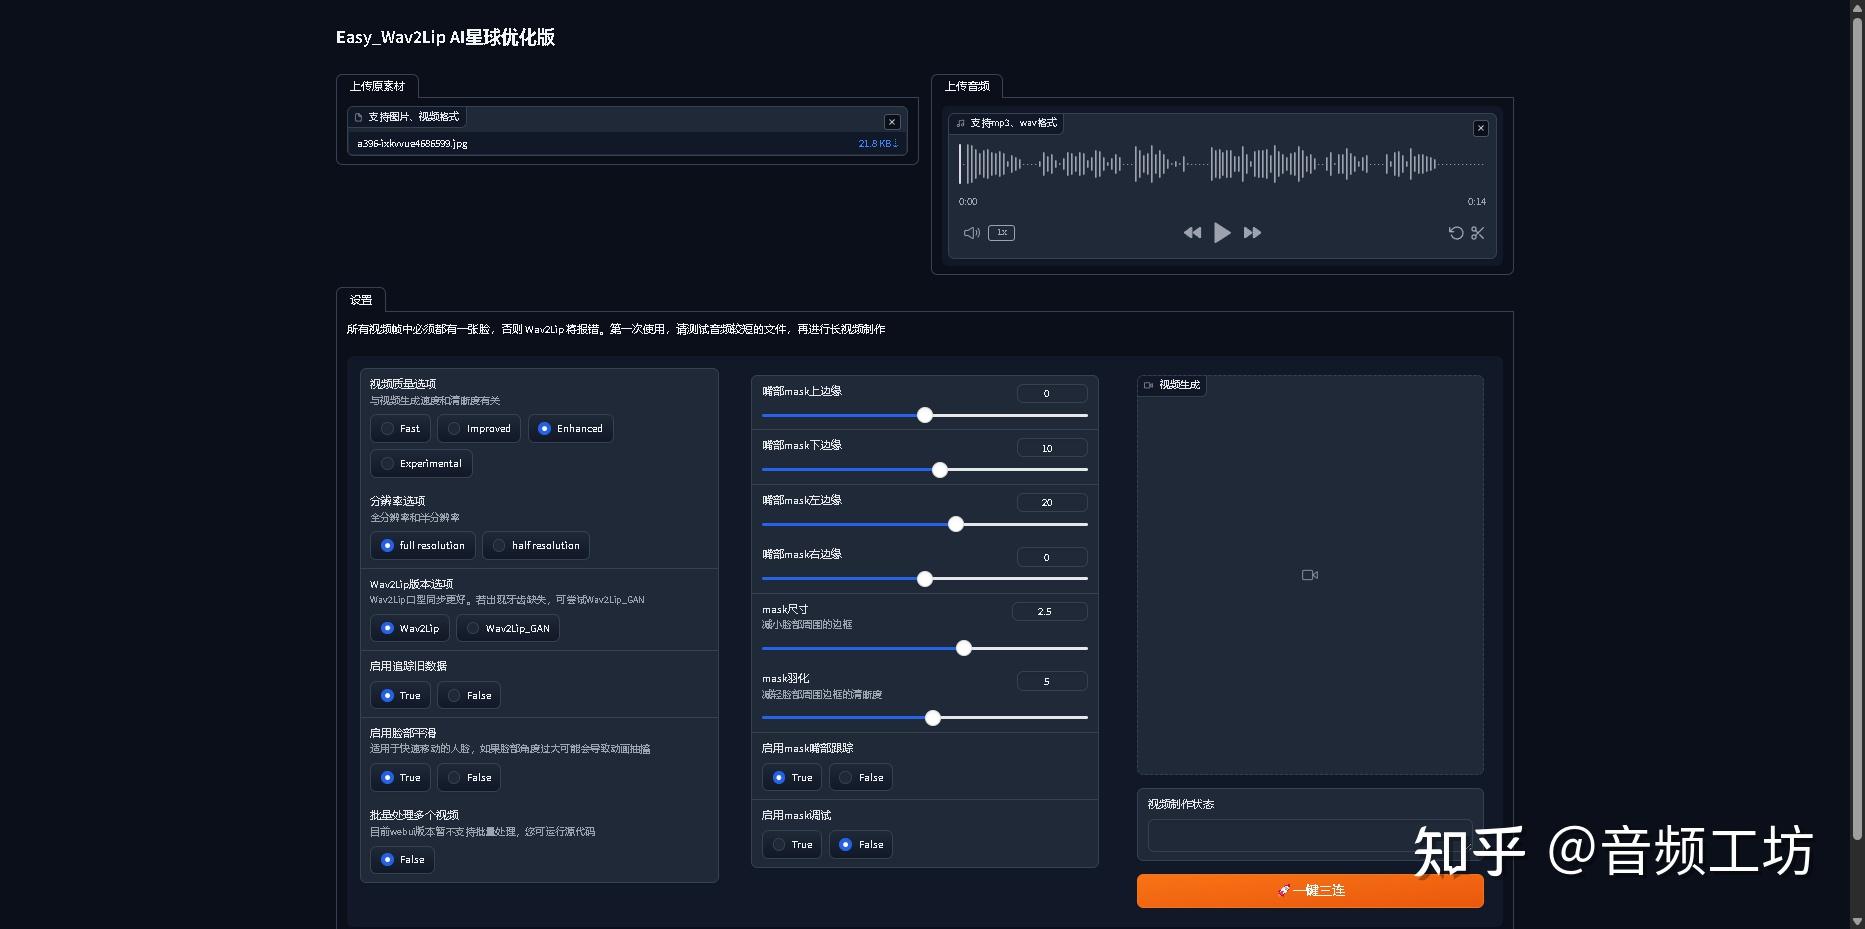Click the scissors trim icon on the audio player
Image resolution: width=1865 pixels, height=929 pixels.
point(1478,233)
